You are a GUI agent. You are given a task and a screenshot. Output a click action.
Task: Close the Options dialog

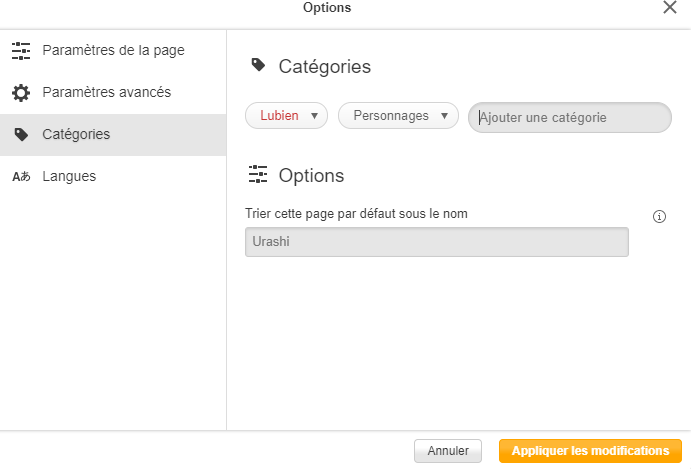(670, 8)
